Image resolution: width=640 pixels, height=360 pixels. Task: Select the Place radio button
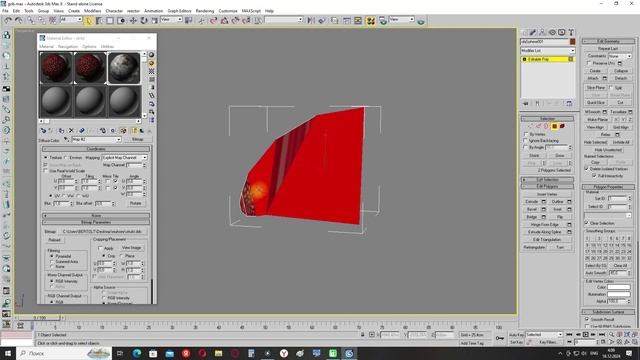click(122, 256)
